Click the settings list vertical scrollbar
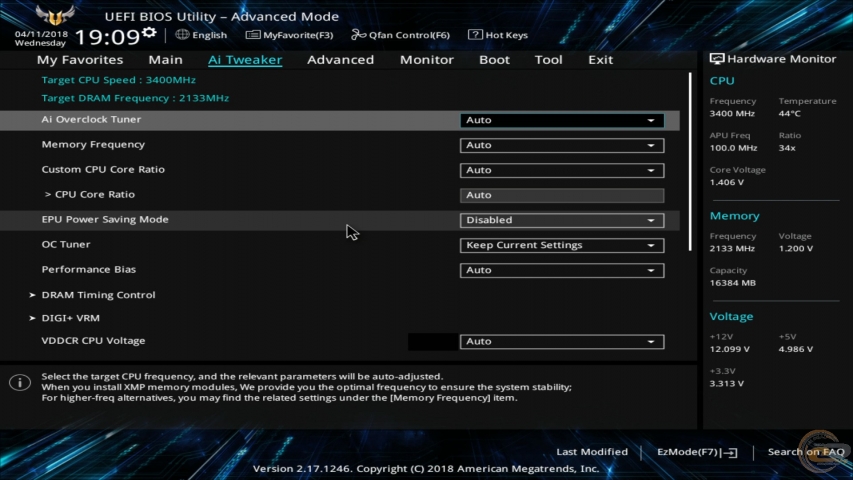 tap(690, 162)
